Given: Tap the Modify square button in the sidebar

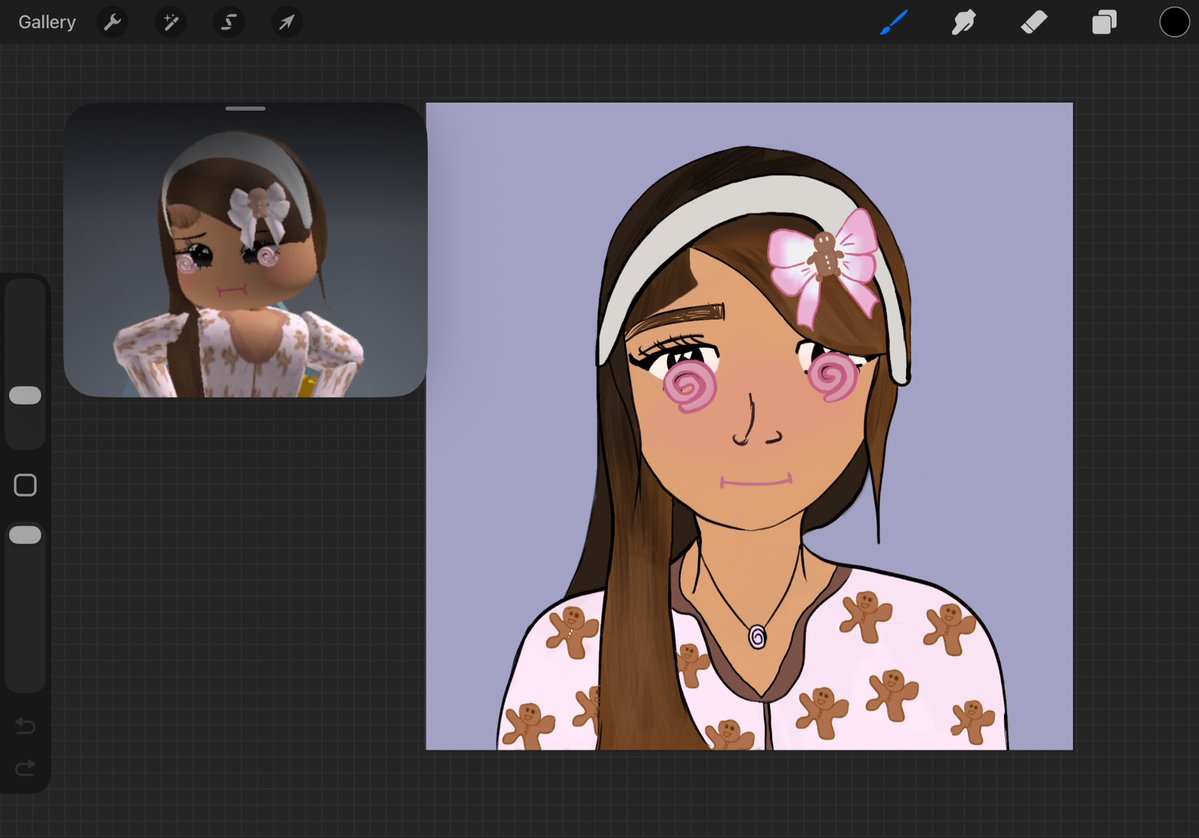Looking at the screenshot, I should 25,485.
